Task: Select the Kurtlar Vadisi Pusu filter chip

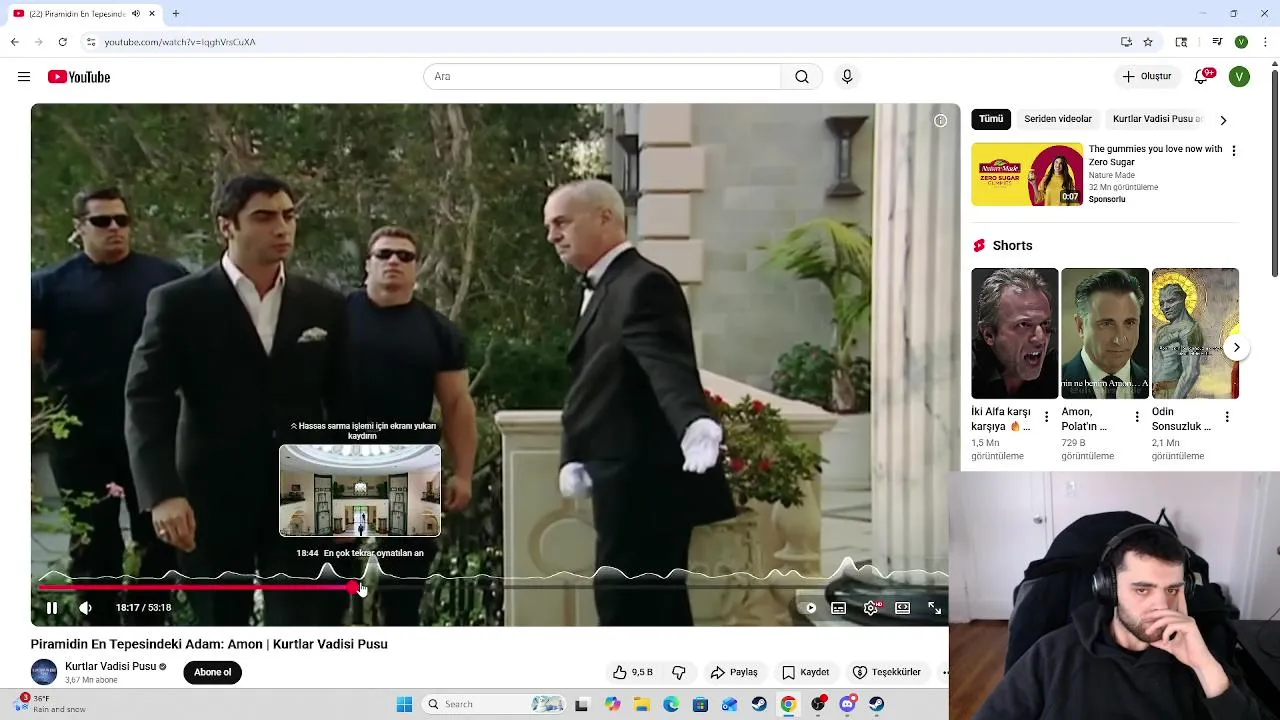Action: coord(1157,119)
